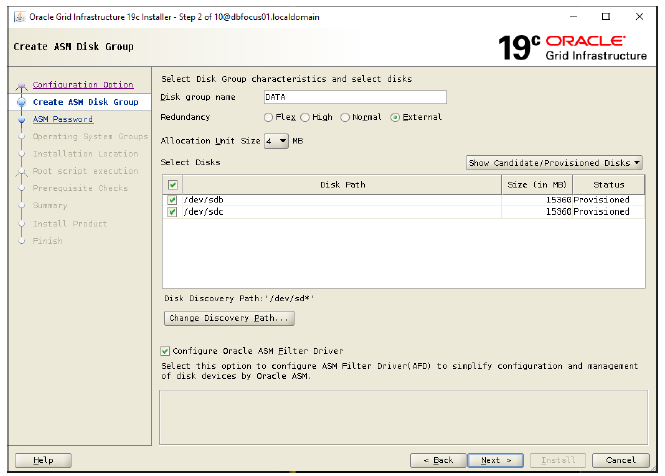This screenshot has height=476, width=665.
Task: Open the ASM Password step
Action: click(x=63, y=120)
